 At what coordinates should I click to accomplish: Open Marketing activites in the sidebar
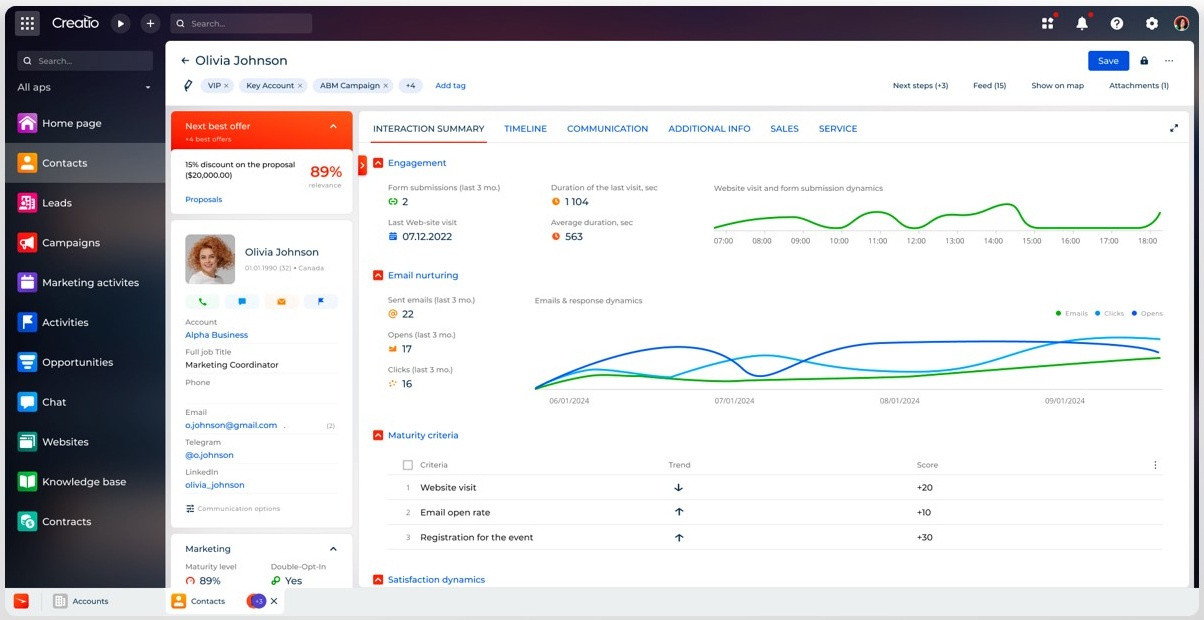point(85,283)
